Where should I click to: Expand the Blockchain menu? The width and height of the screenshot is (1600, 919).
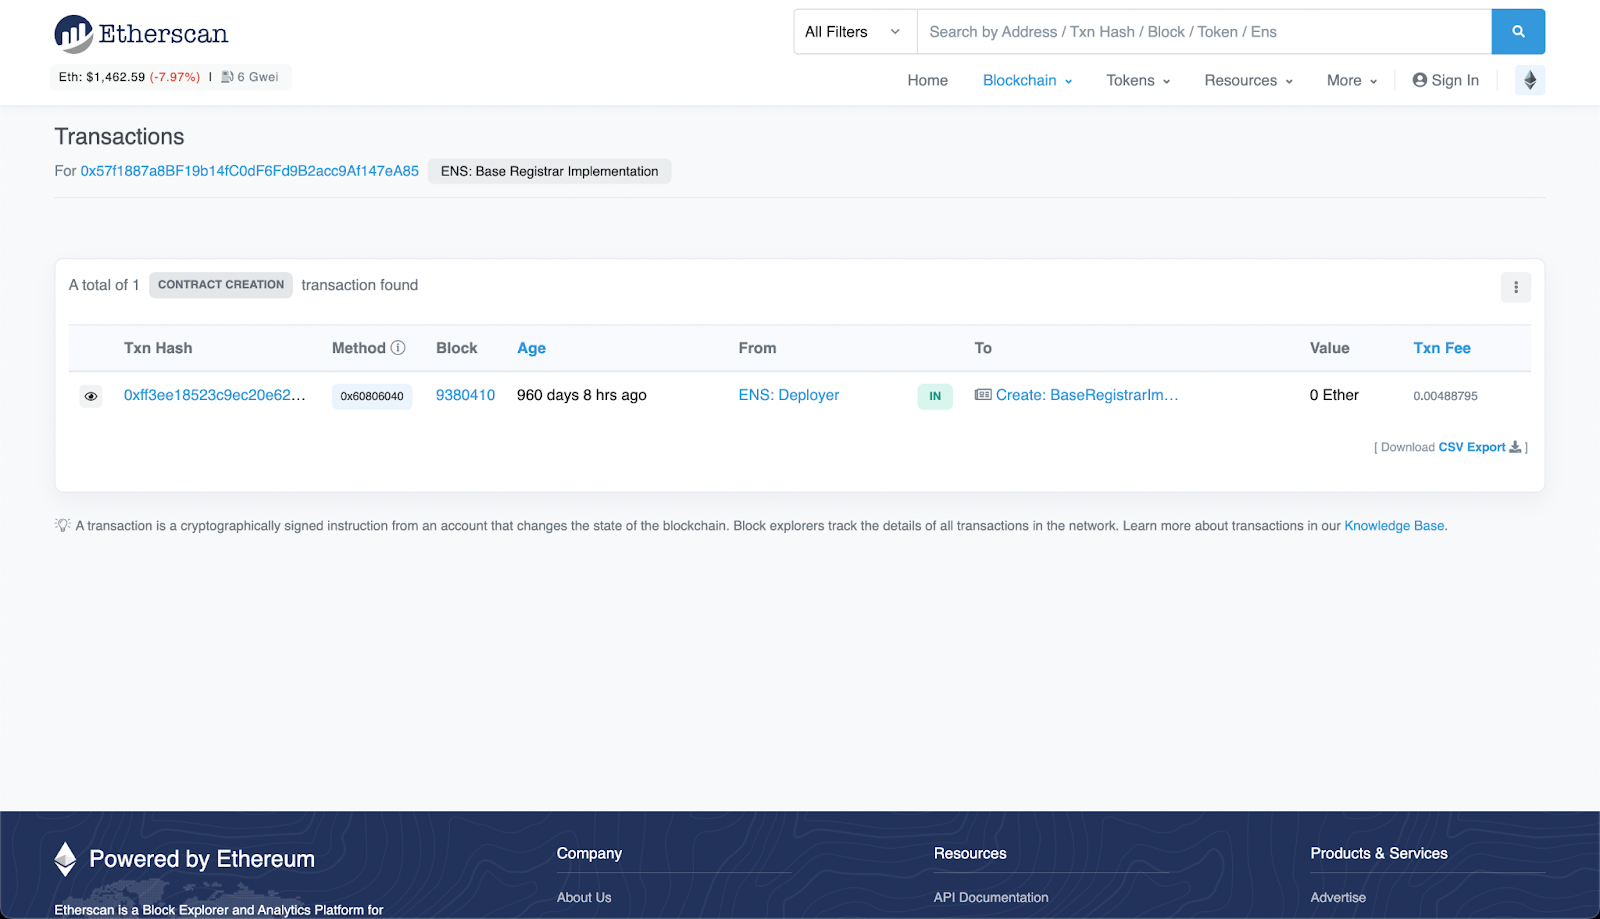(x=1027, y=80)
